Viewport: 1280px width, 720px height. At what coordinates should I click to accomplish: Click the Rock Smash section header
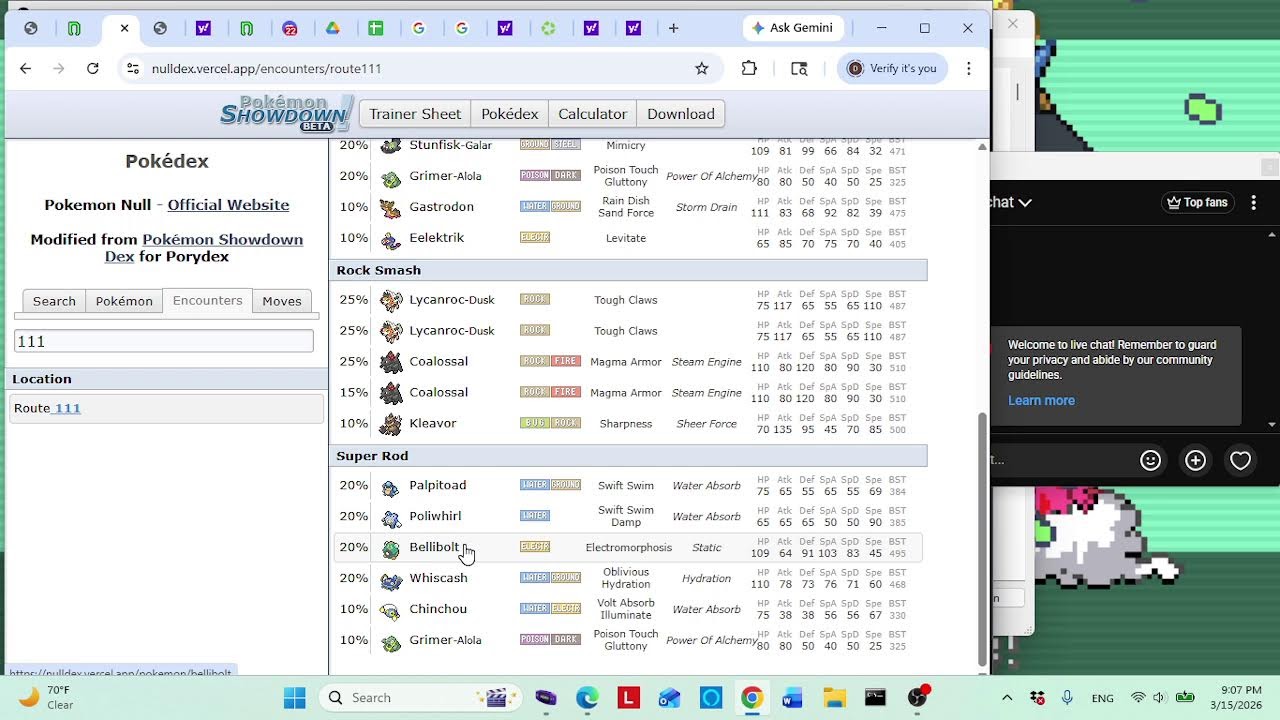tap(628, 270)
